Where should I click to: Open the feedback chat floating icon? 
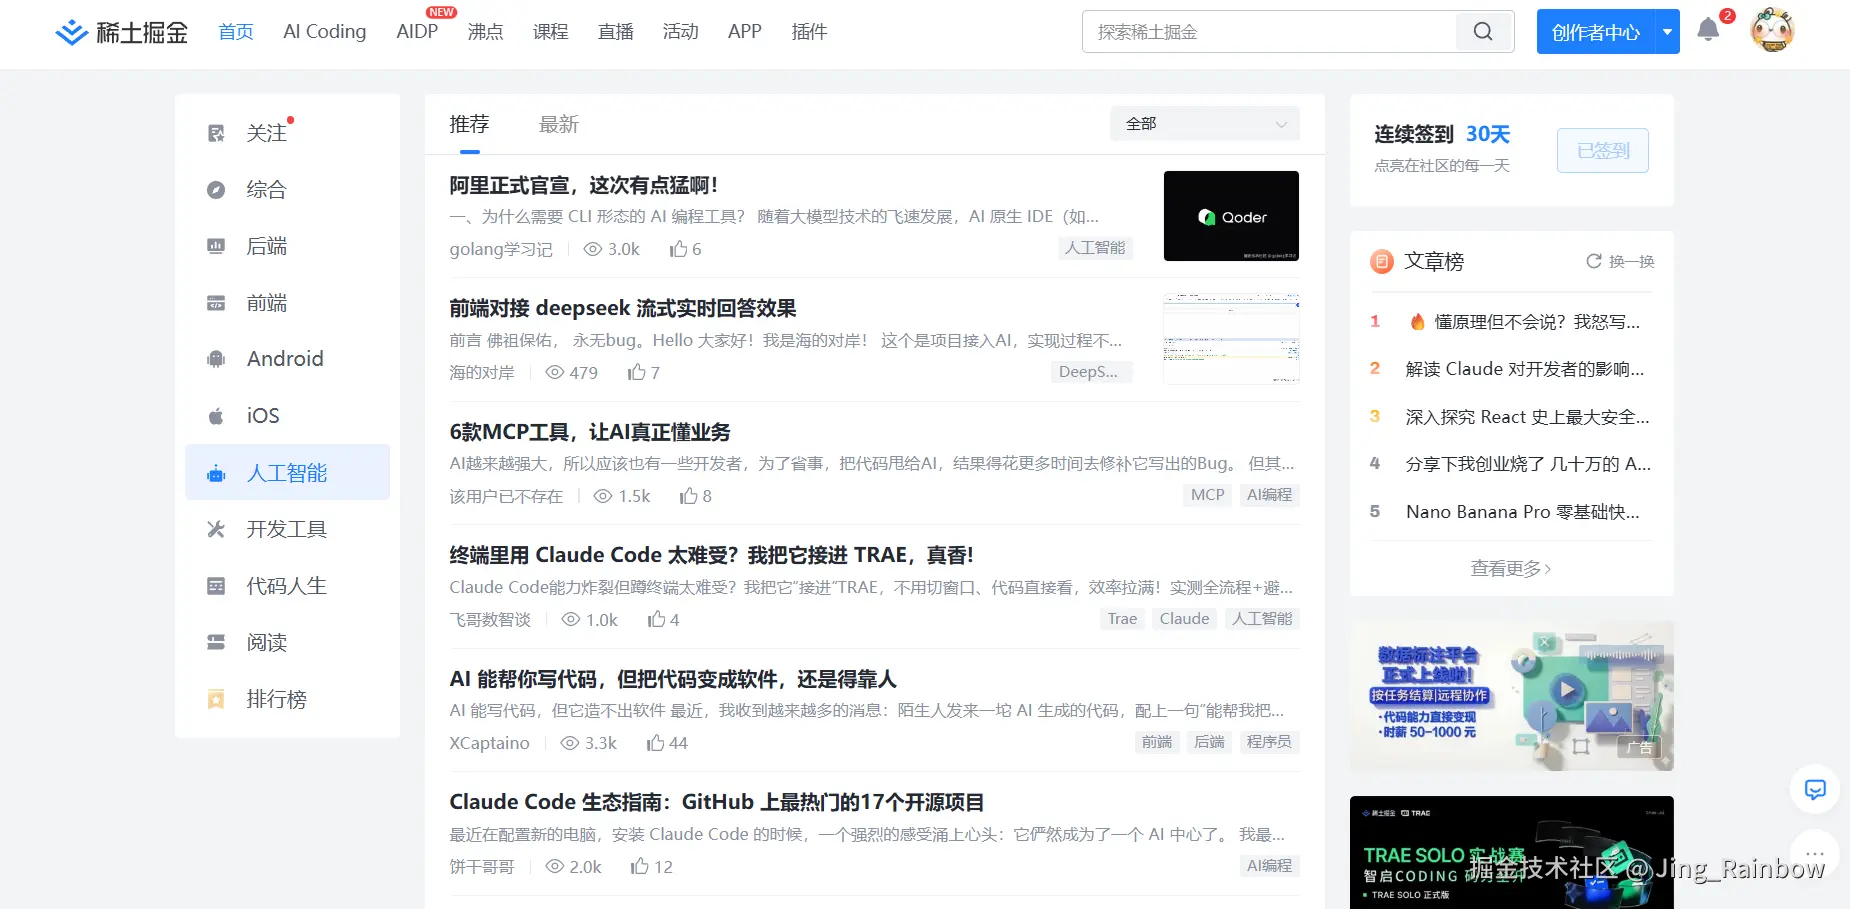pyautogui.click(x=1815, y=790)
